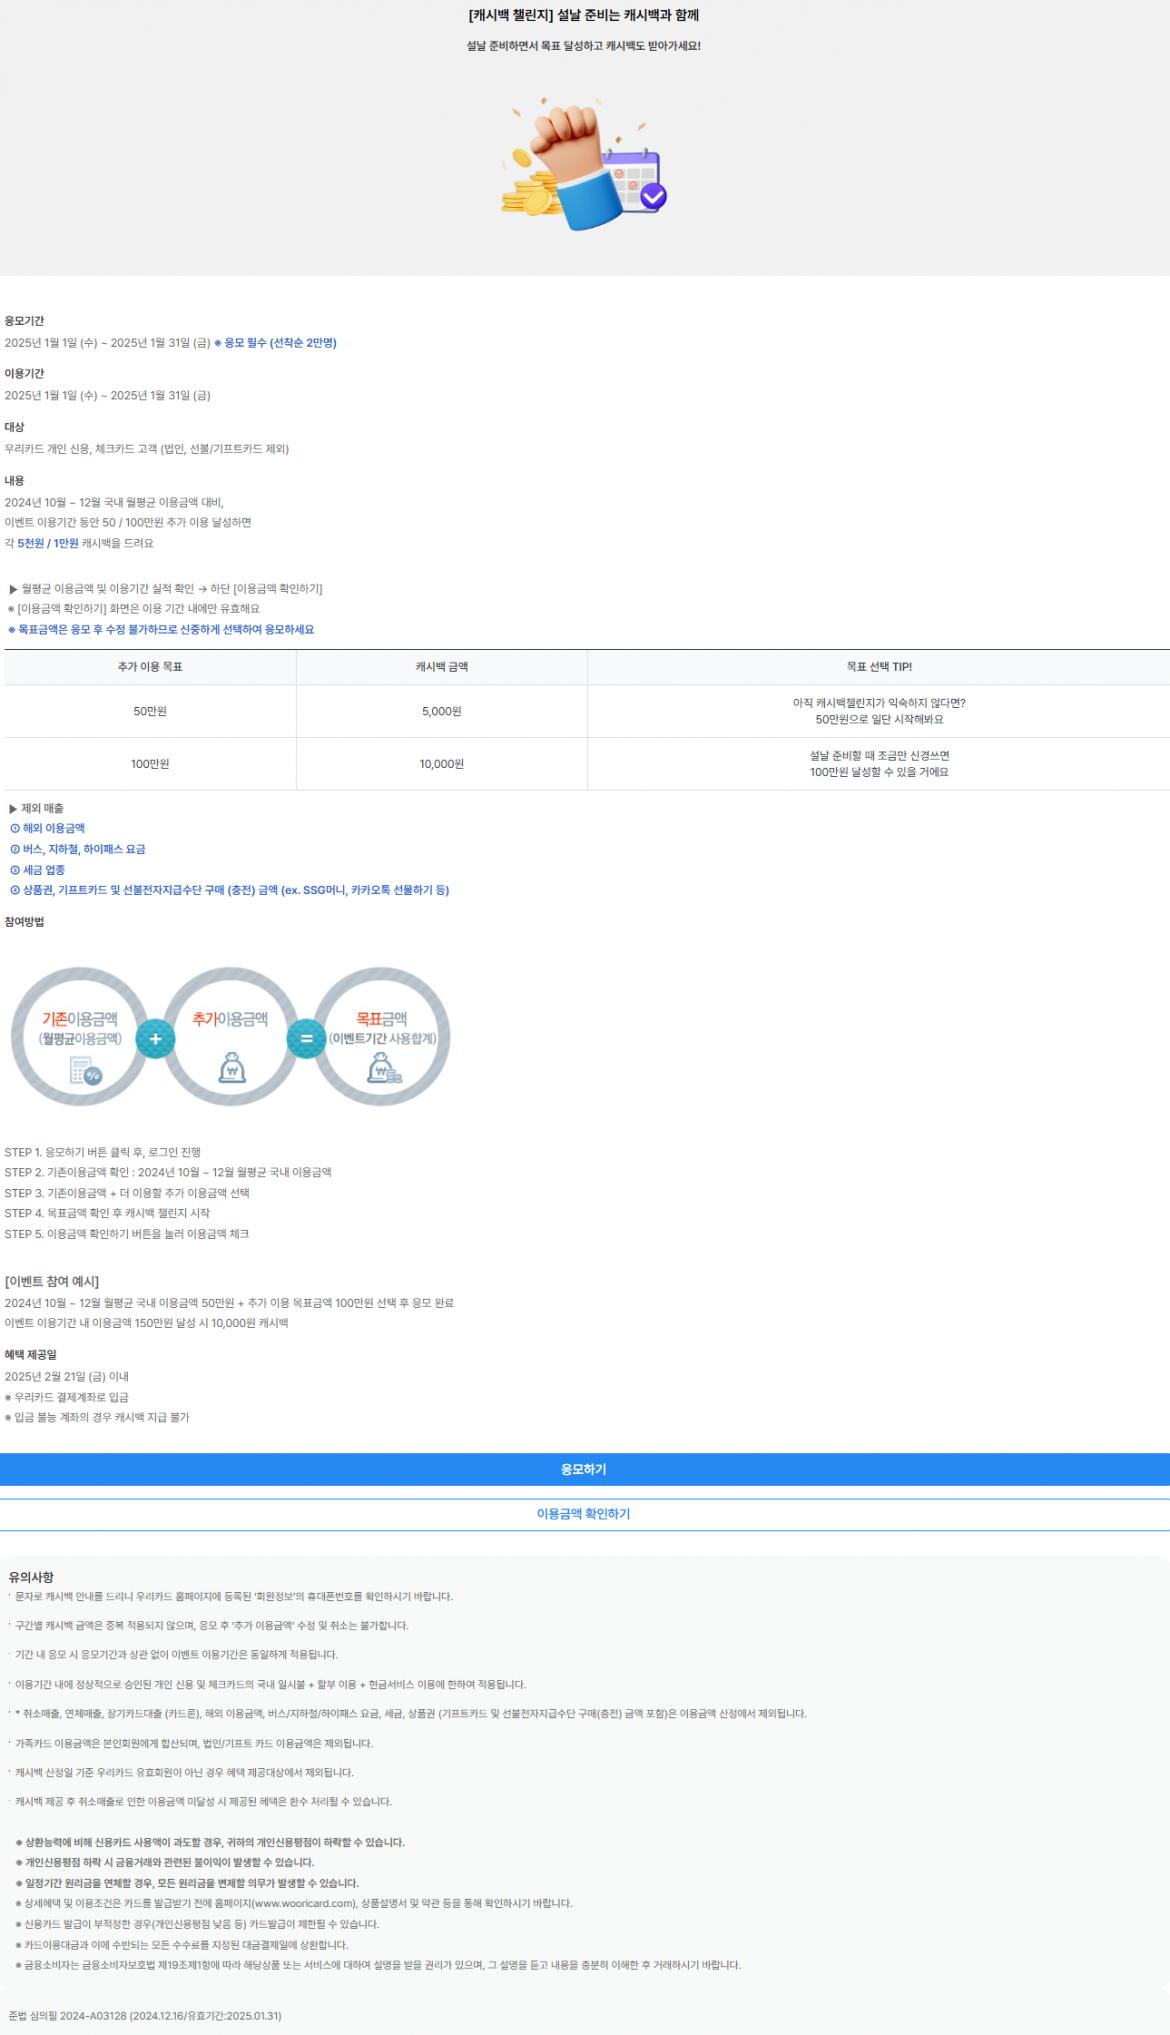Image resolution: width=1170 pixels, height=2035 pixels.
Task: Click the 50만원으로 일단 시작해봐요 tip cell
Action: (x=879, y=711)
